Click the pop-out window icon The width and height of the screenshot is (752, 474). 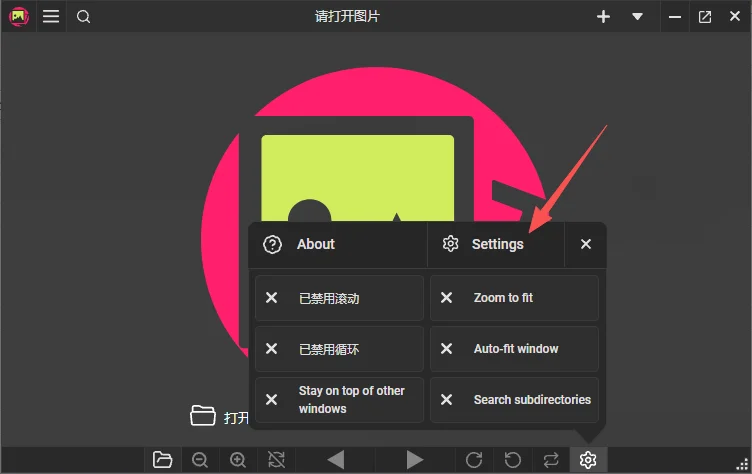click(x=705, y=17)
